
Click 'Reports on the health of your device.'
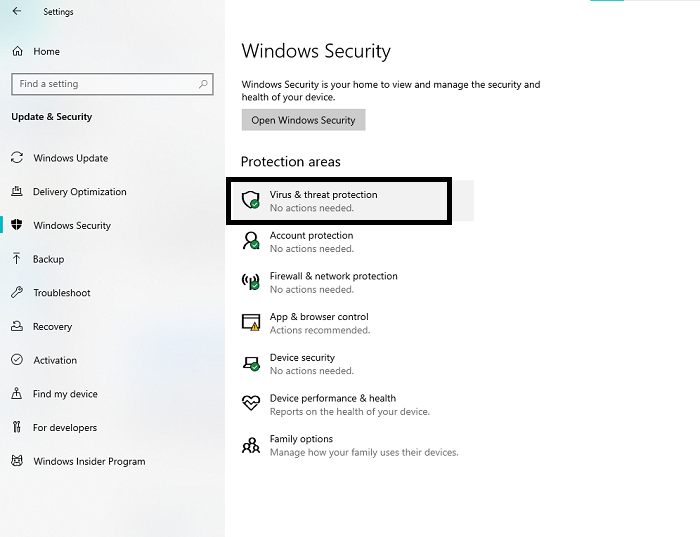[x=350, y=412]
